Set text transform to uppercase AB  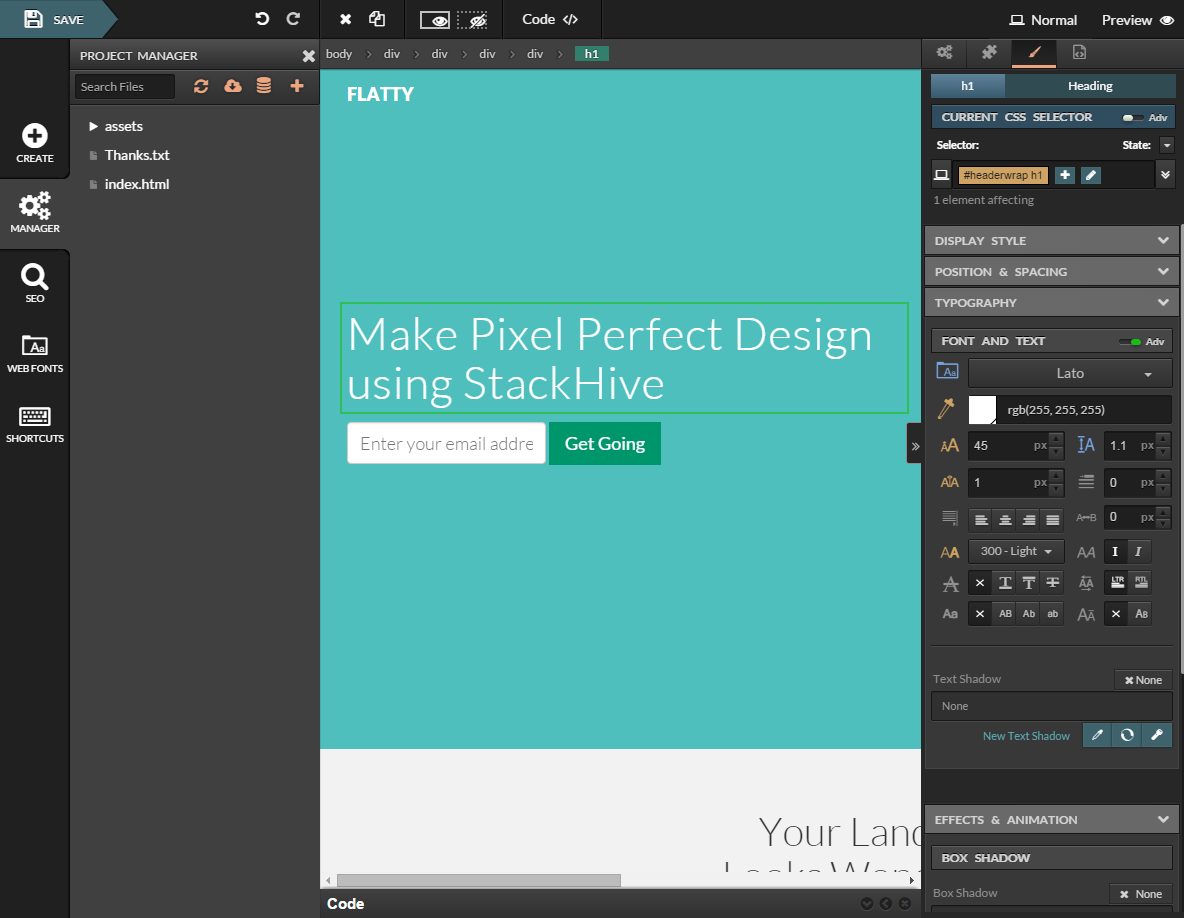coord(1005,614)
